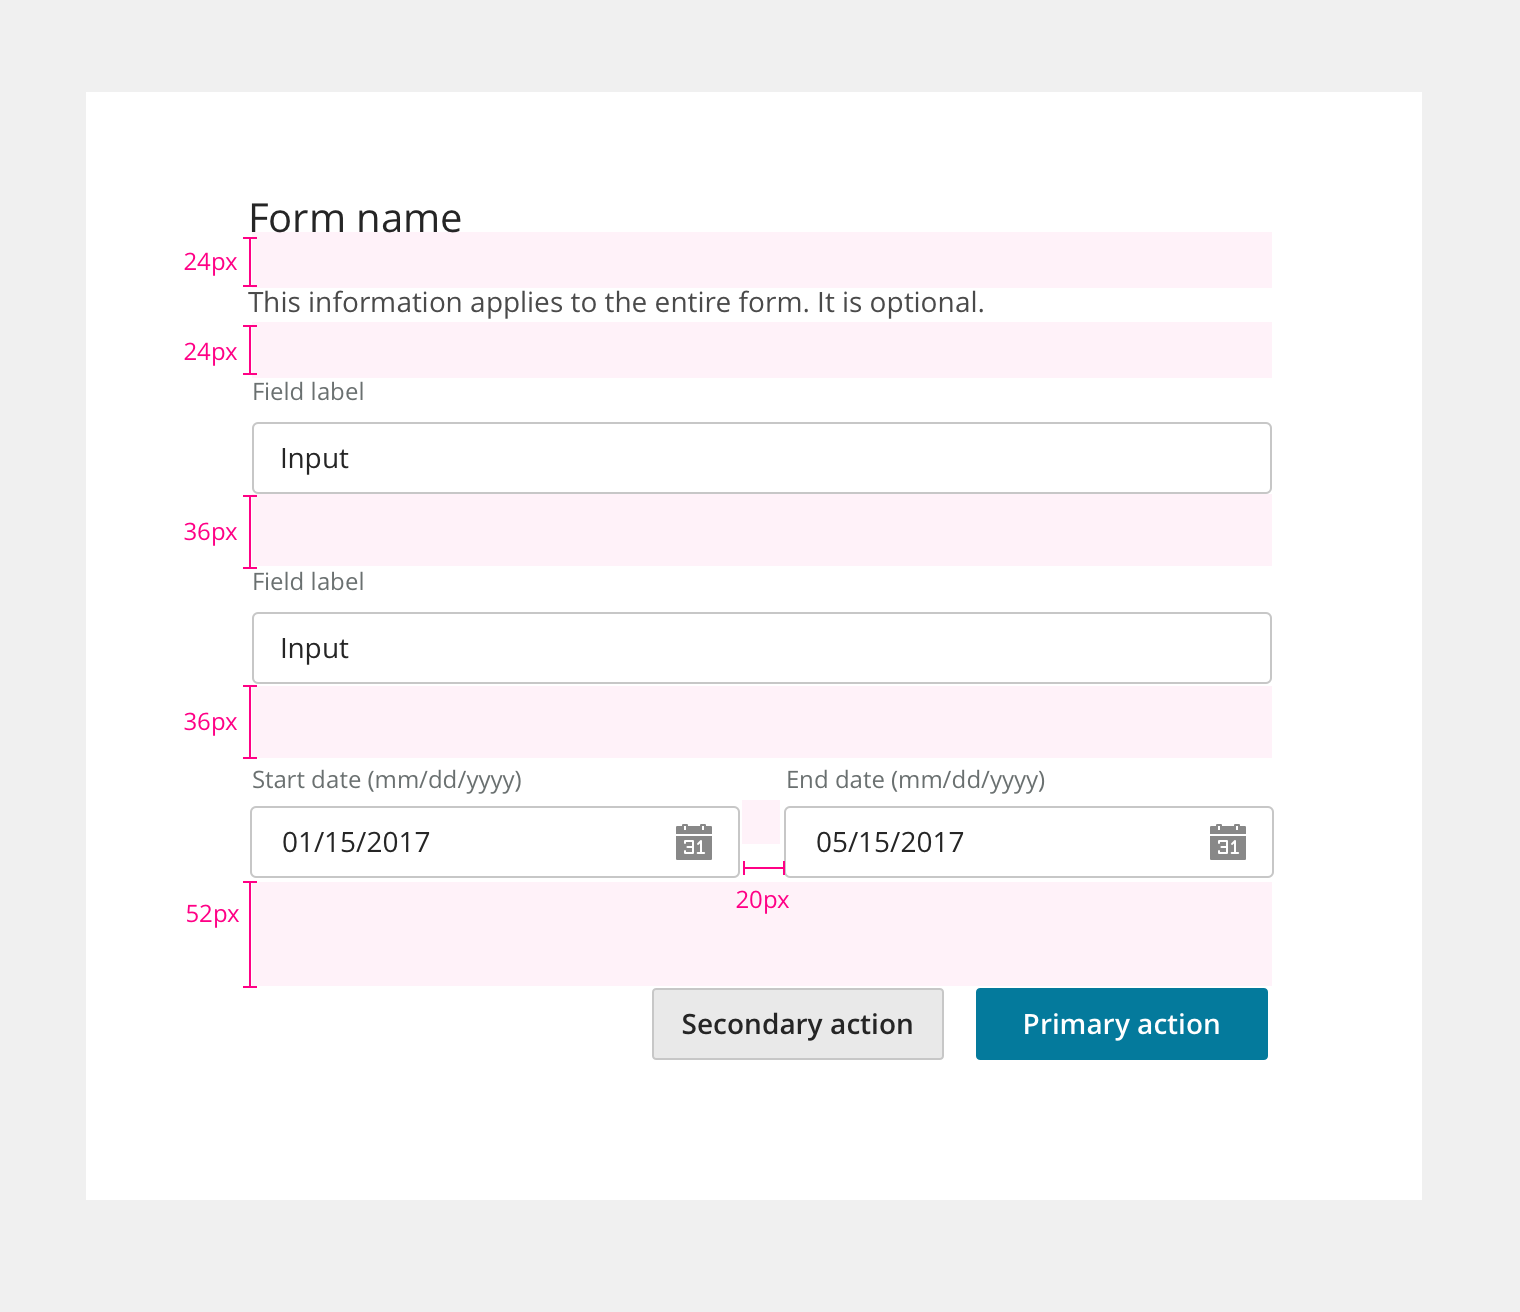Open the Start date calendar picker icon
Screen dimensions: 1520x1312
coord(694,842)
